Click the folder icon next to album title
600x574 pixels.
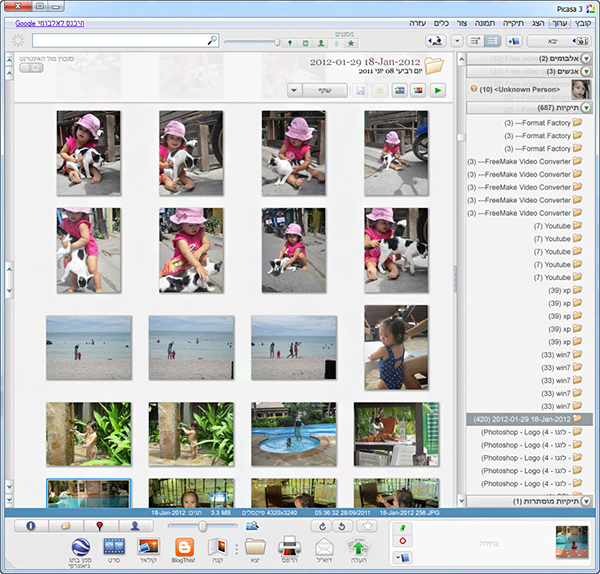[x=434, y=65]
